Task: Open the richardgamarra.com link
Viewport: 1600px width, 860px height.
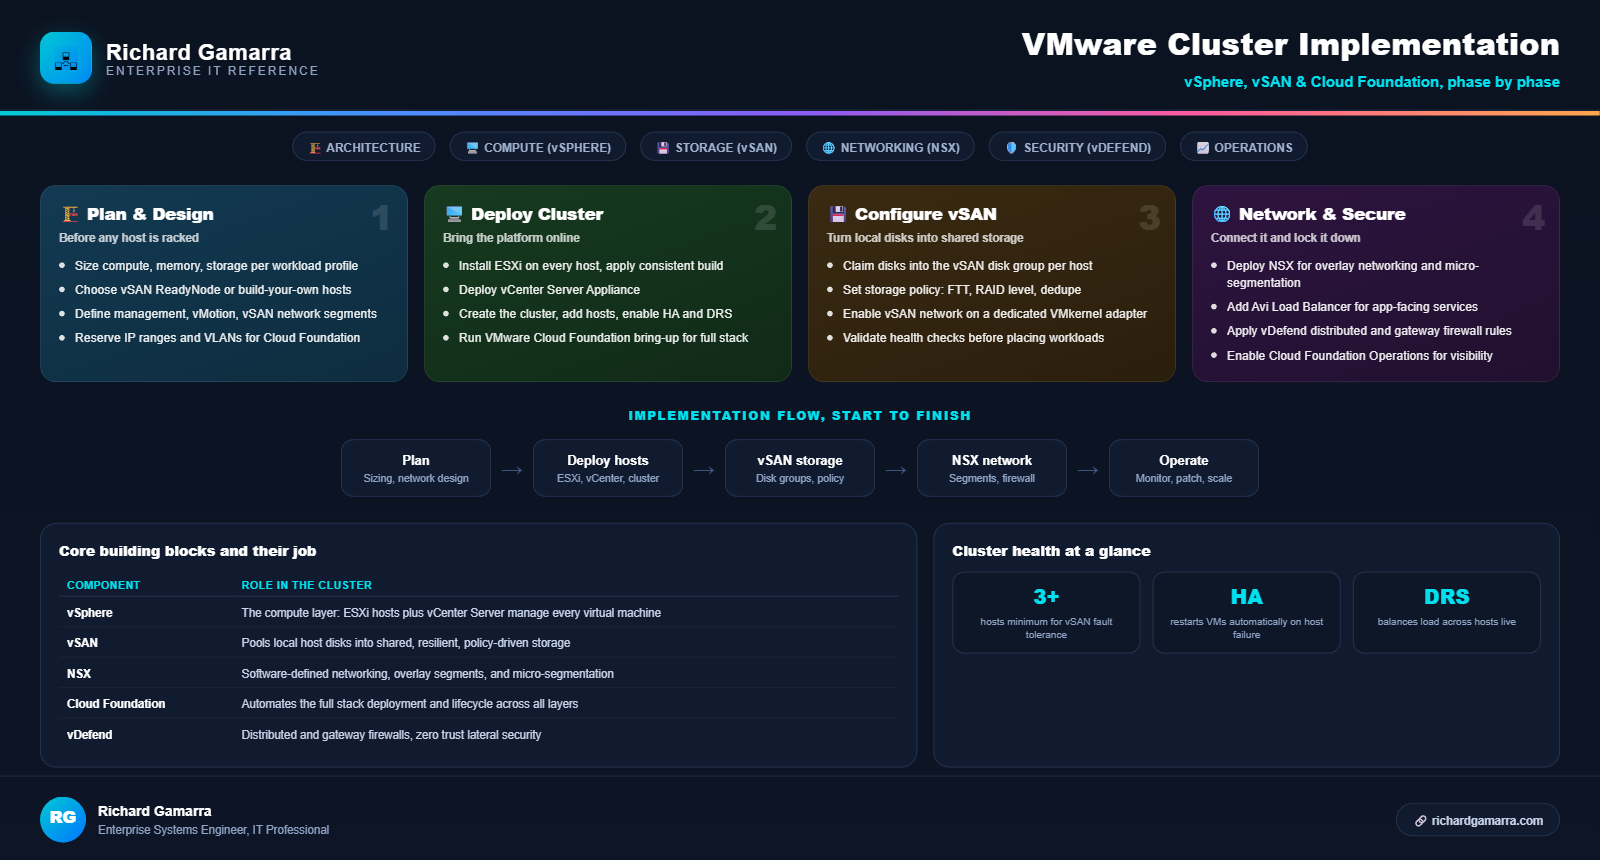Action: tap(1478, 820)
